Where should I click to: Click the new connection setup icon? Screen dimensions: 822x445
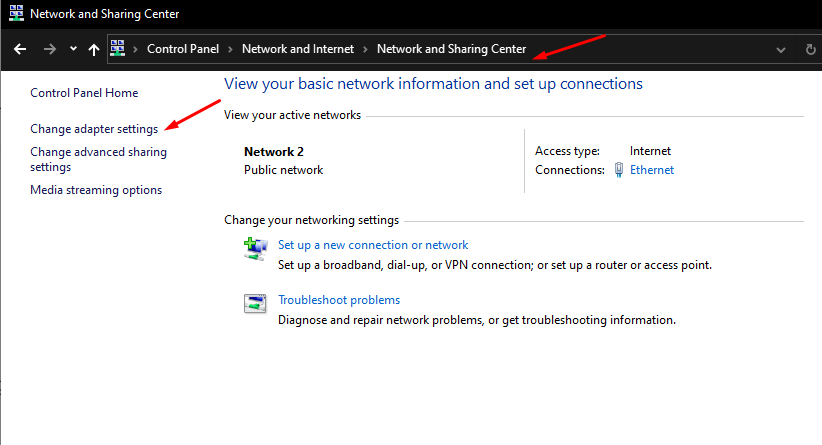(255, 248)
